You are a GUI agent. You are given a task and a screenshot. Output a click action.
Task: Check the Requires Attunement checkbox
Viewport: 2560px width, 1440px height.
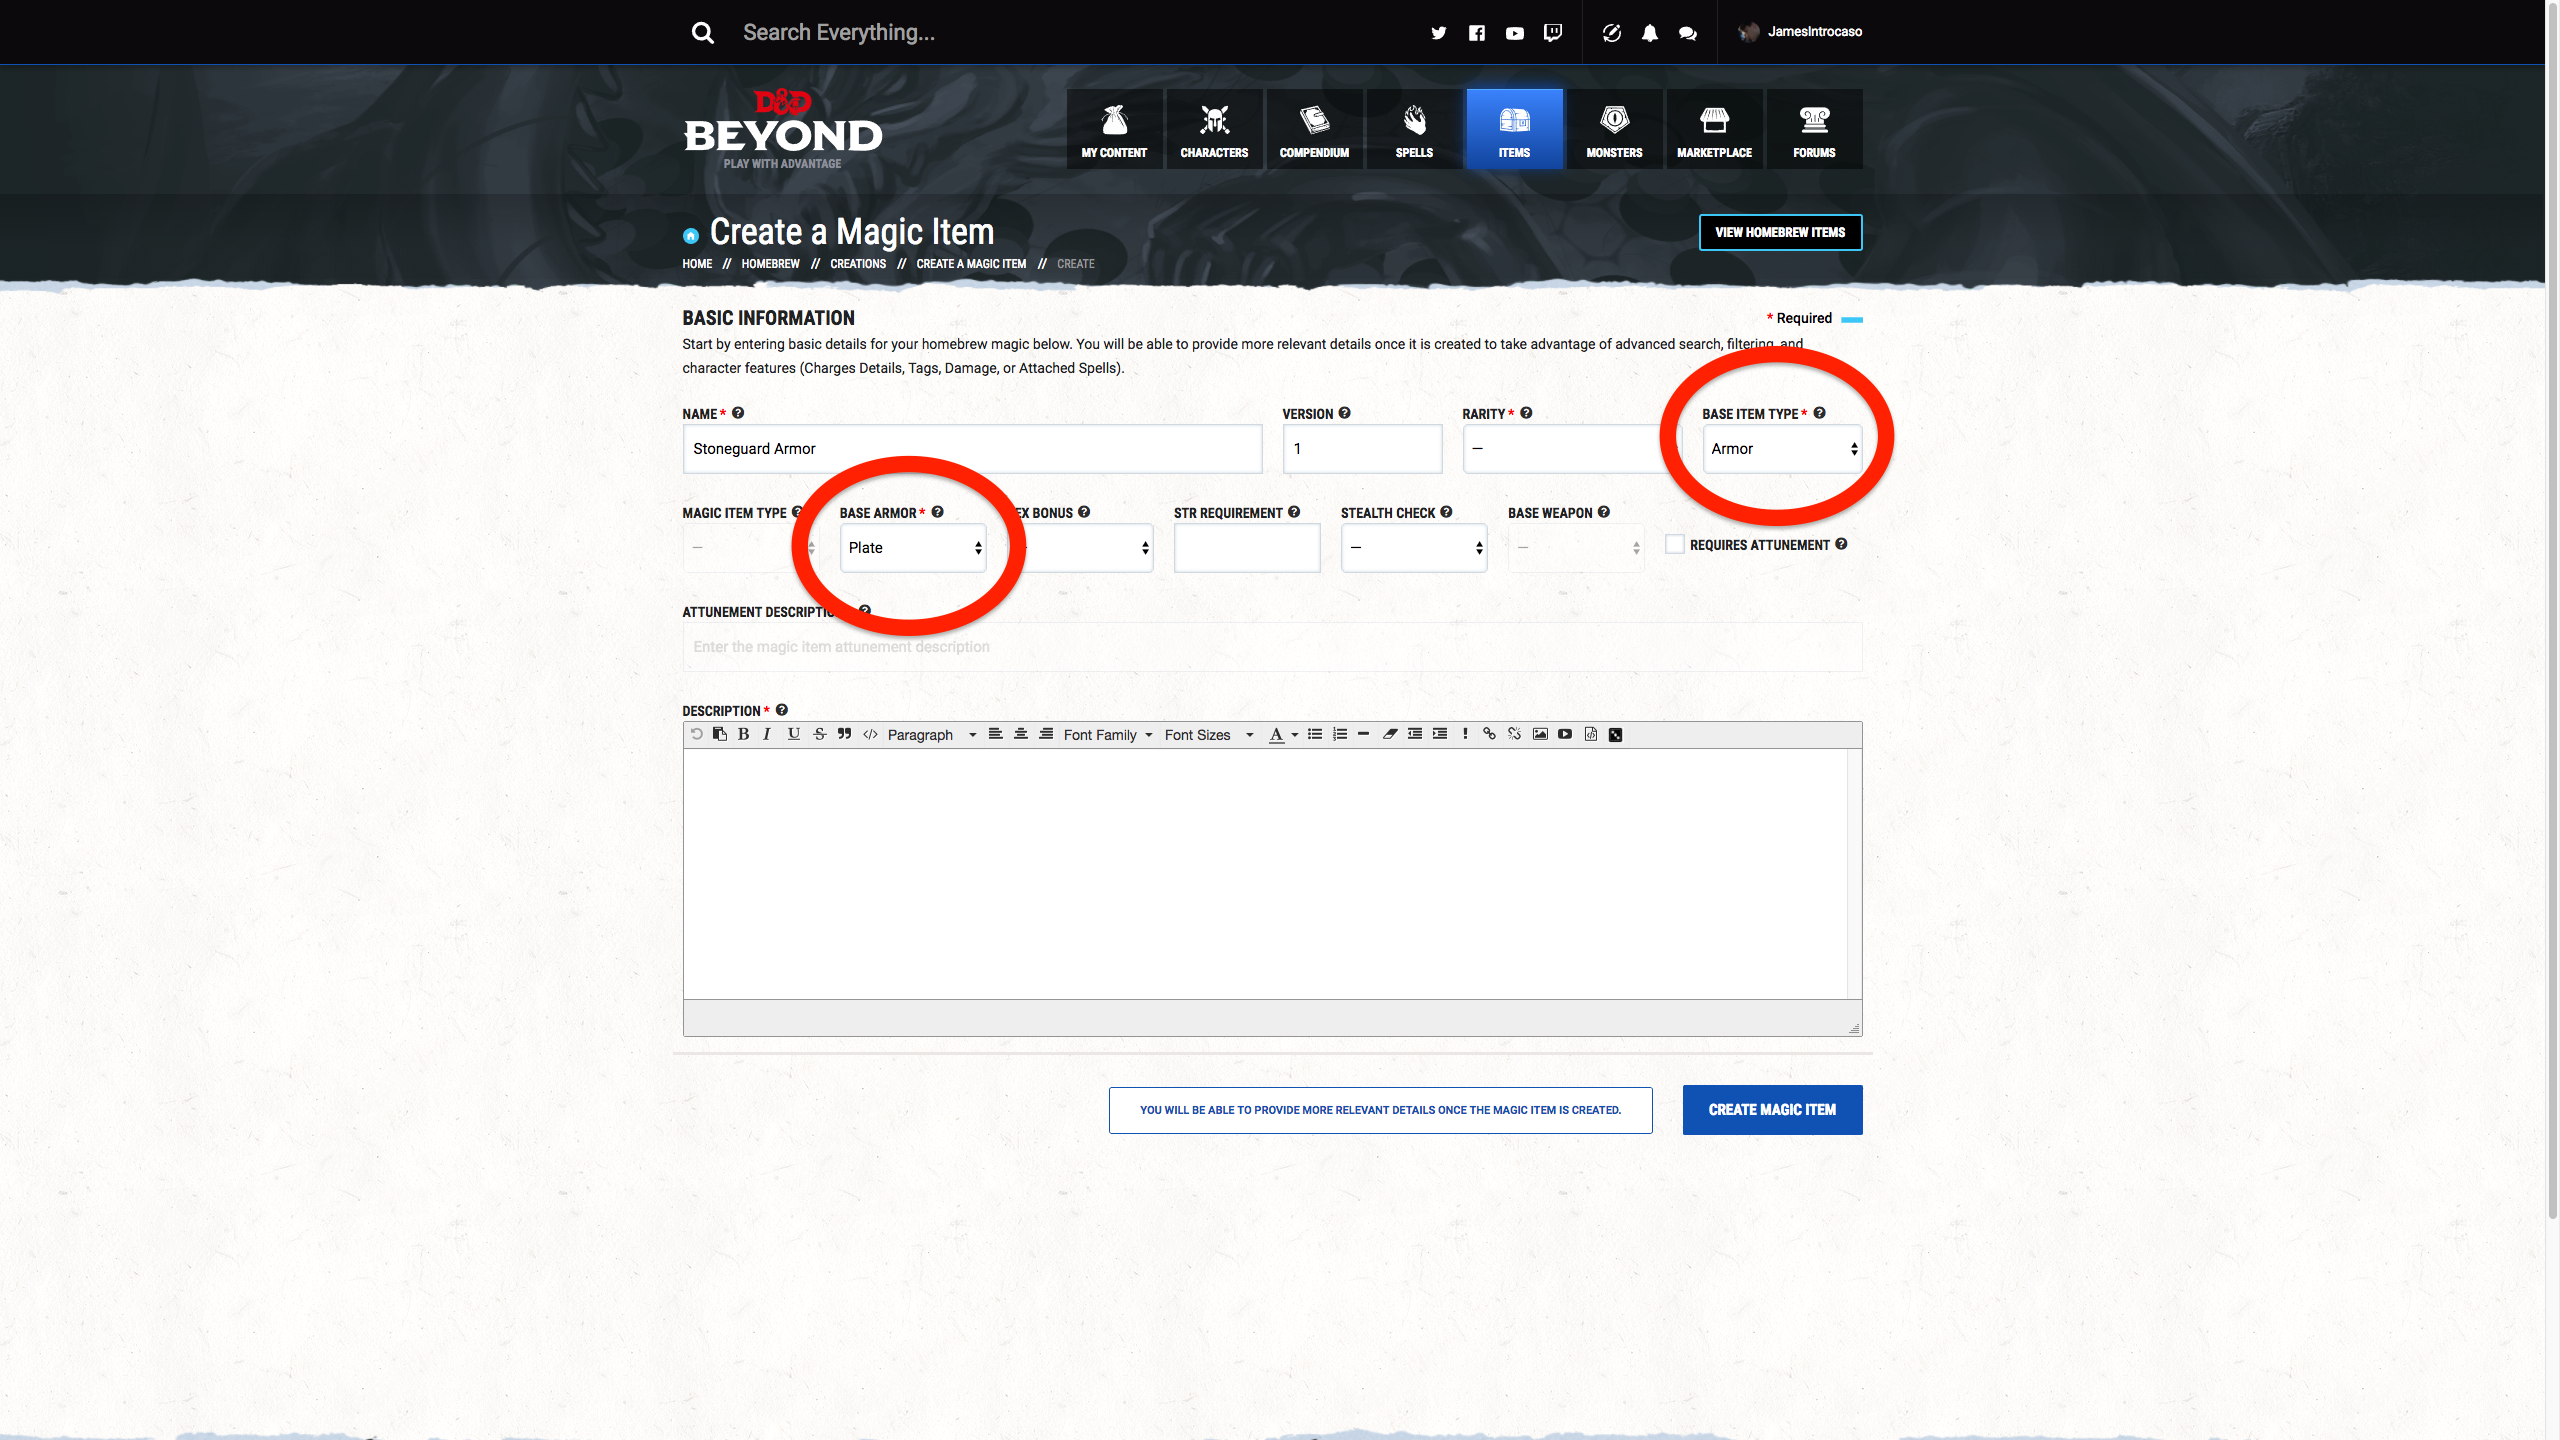click(x=1675, y=544)
